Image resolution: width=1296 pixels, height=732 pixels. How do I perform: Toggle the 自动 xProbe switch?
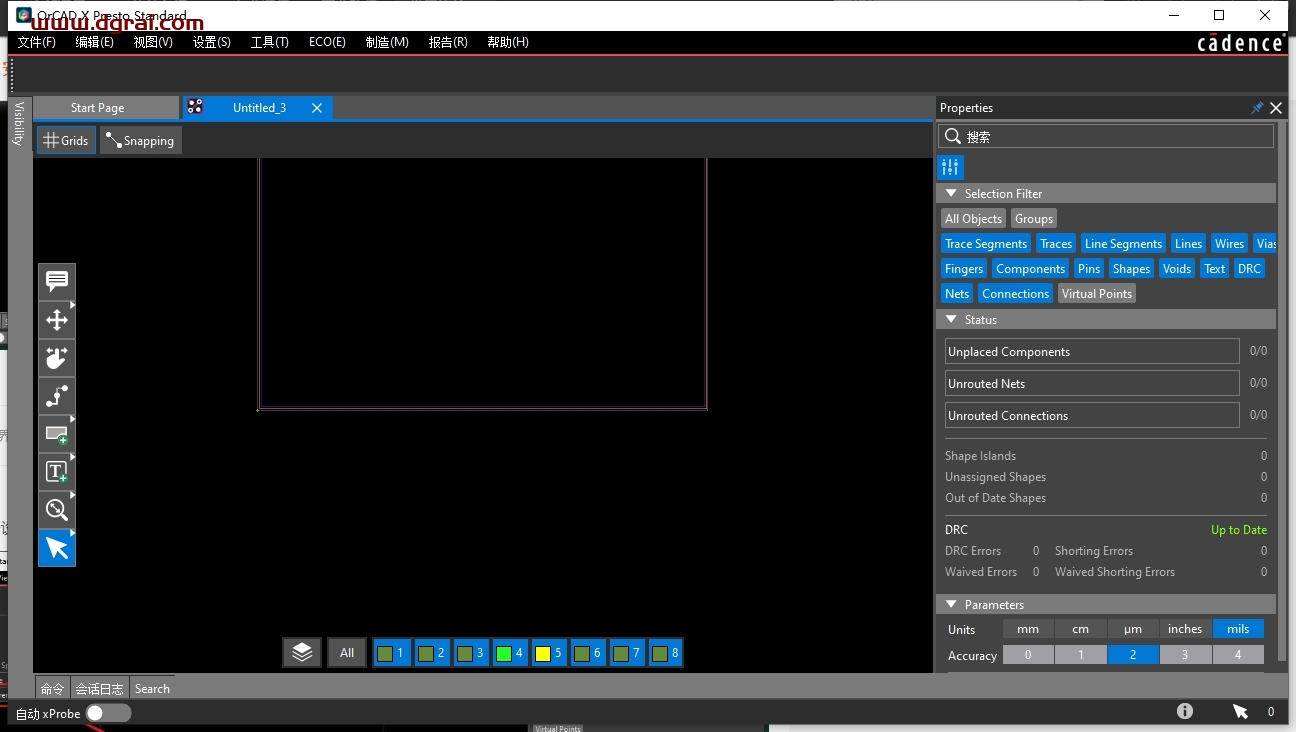pyautogui.click(x=108, y=713)
